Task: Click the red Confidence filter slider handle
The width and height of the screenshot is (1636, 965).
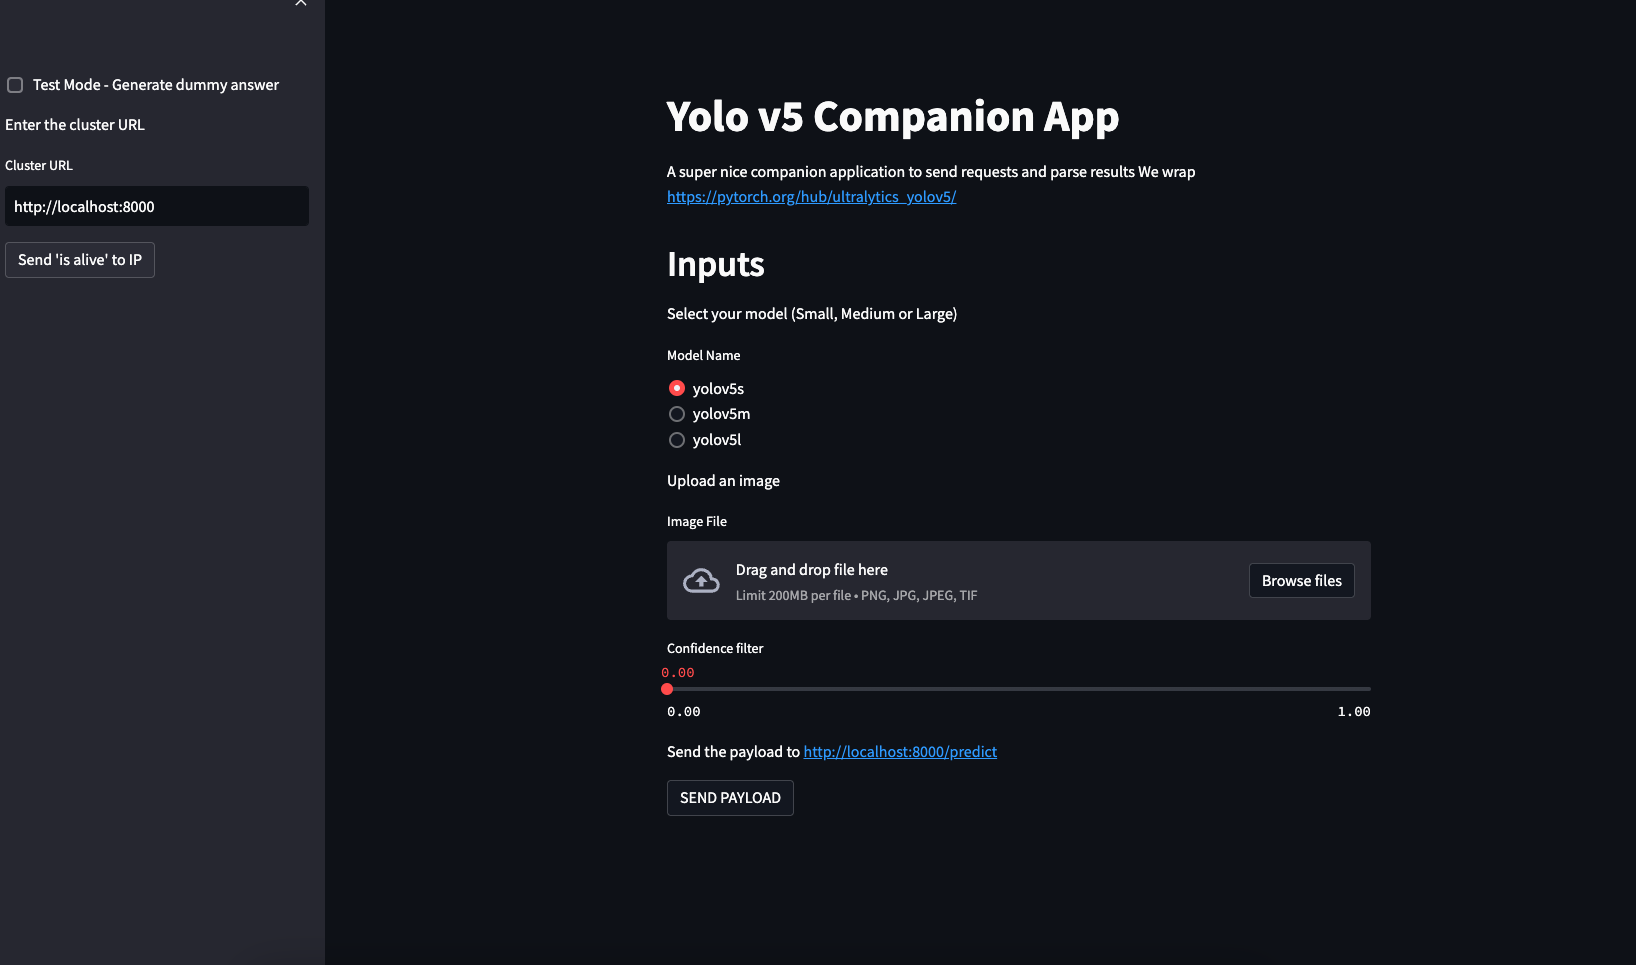Action: pyautogui.click(x=667, y=689)
